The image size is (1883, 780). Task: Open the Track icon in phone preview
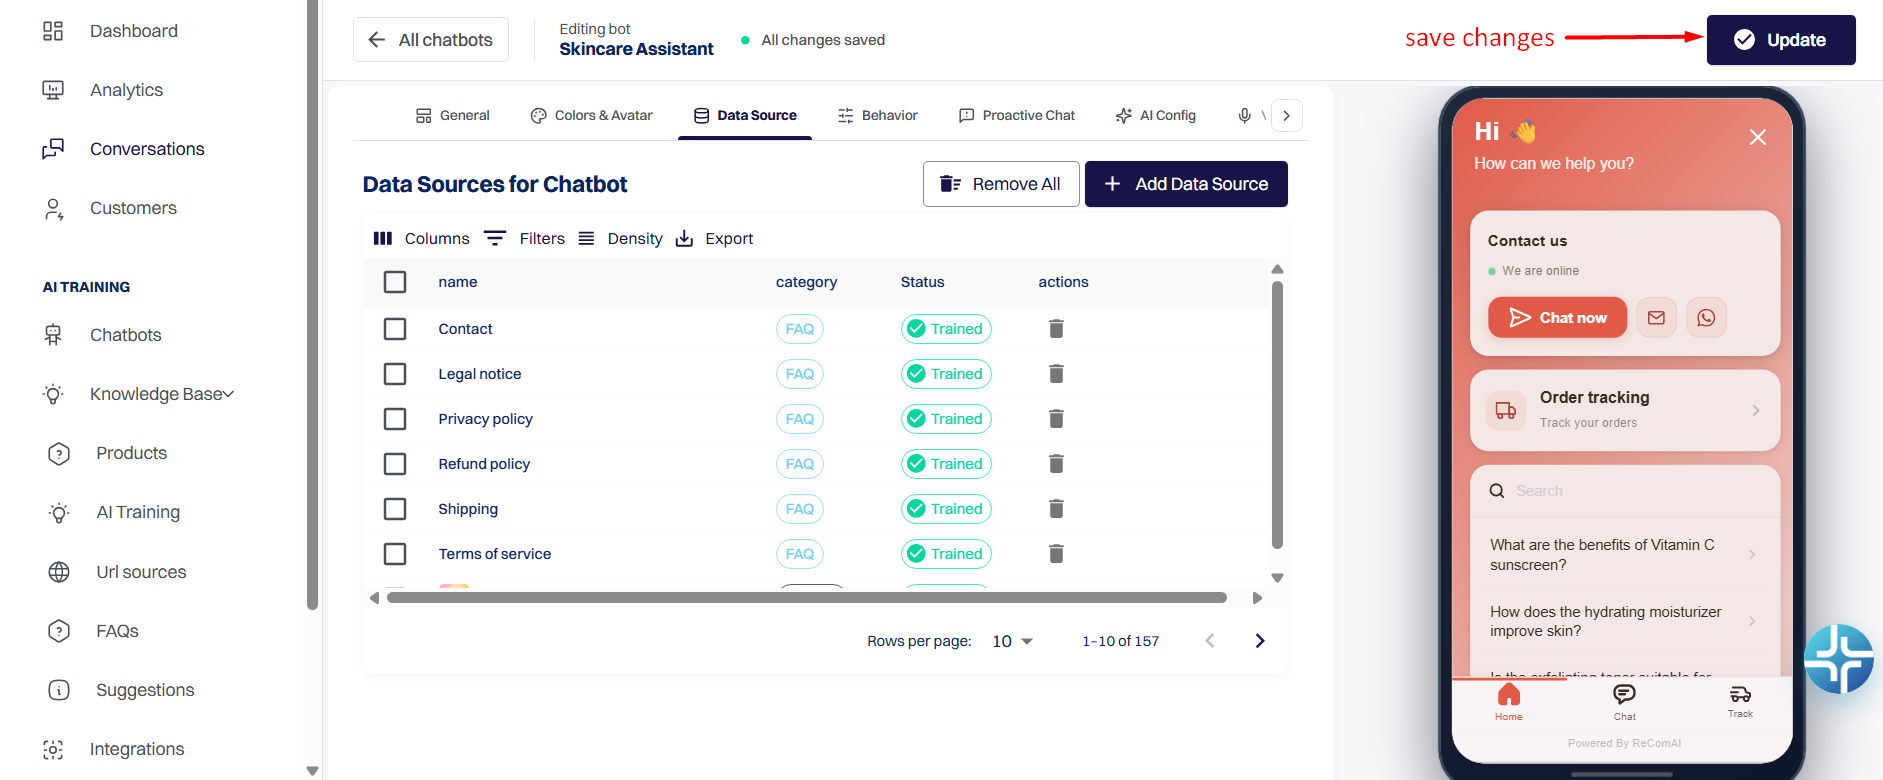click(1740, 702)
